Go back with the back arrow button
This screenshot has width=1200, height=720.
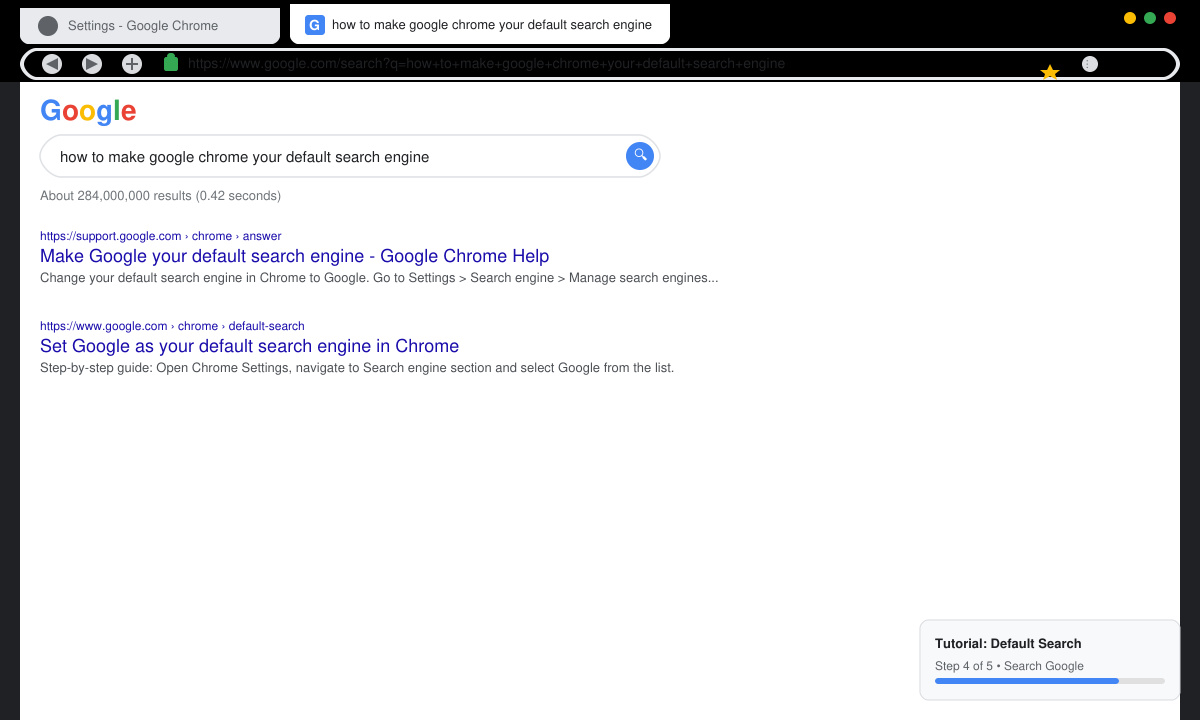pos(52,64)
